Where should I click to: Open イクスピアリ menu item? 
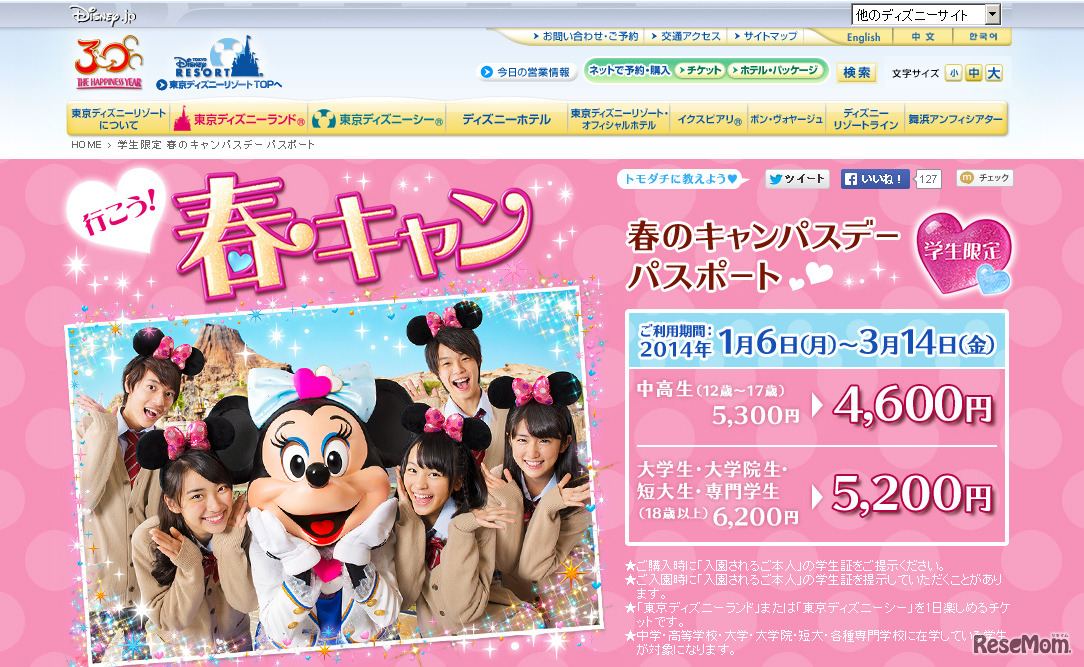click(x=709, y=119)
